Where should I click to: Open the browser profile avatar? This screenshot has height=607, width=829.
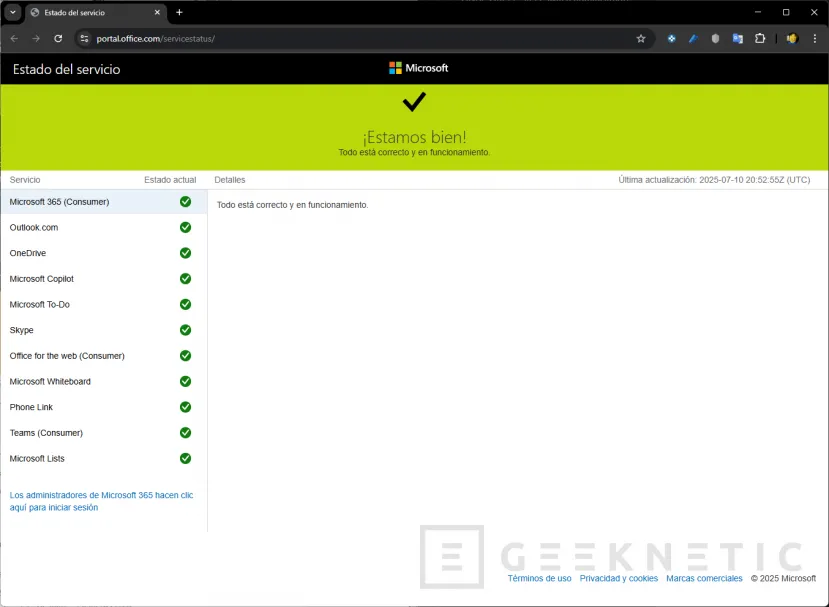pos(791,38)
